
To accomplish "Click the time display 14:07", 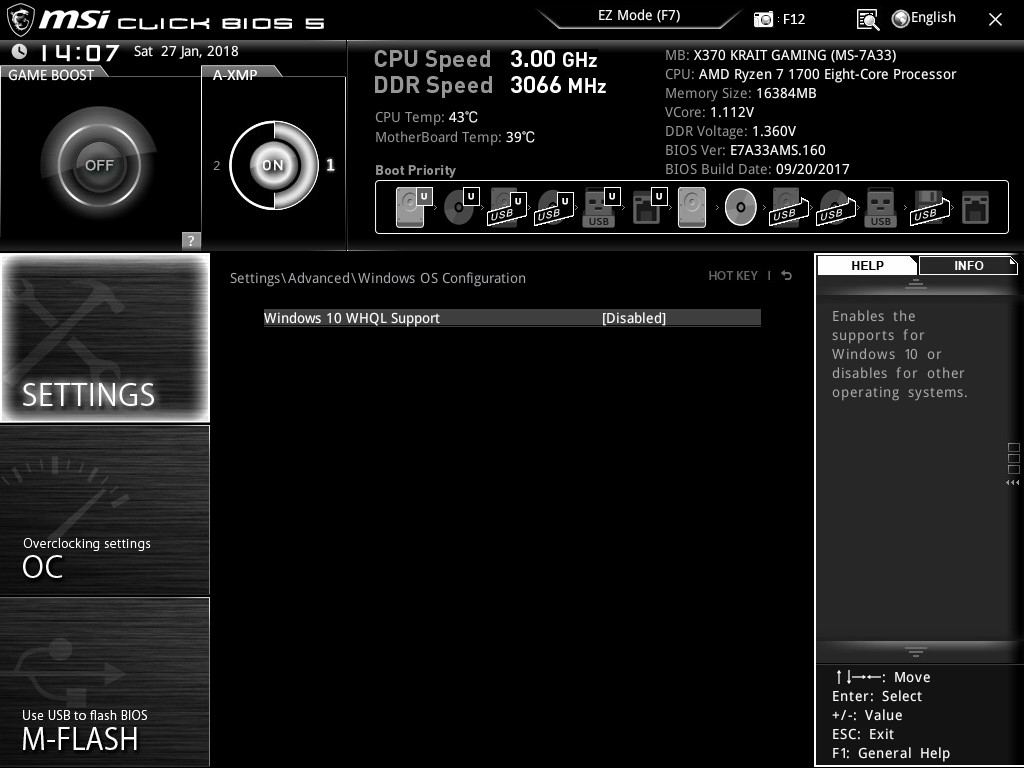I will 79,52.
